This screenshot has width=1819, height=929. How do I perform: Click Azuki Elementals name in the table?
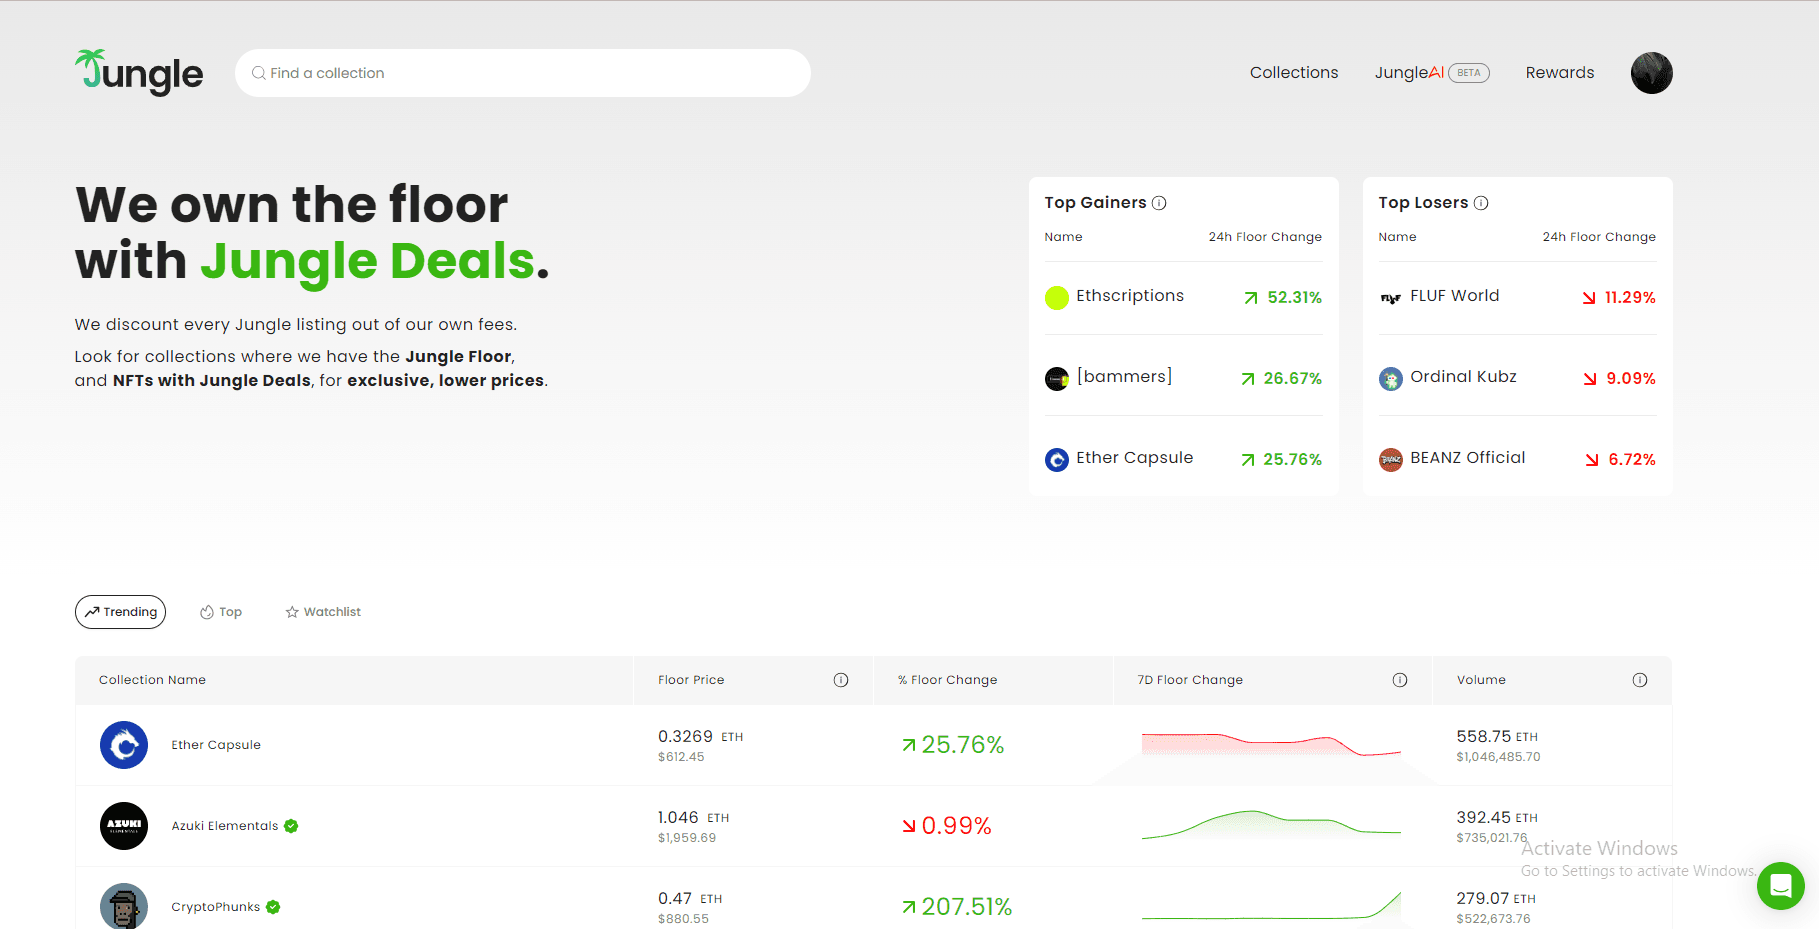point(225,826)
